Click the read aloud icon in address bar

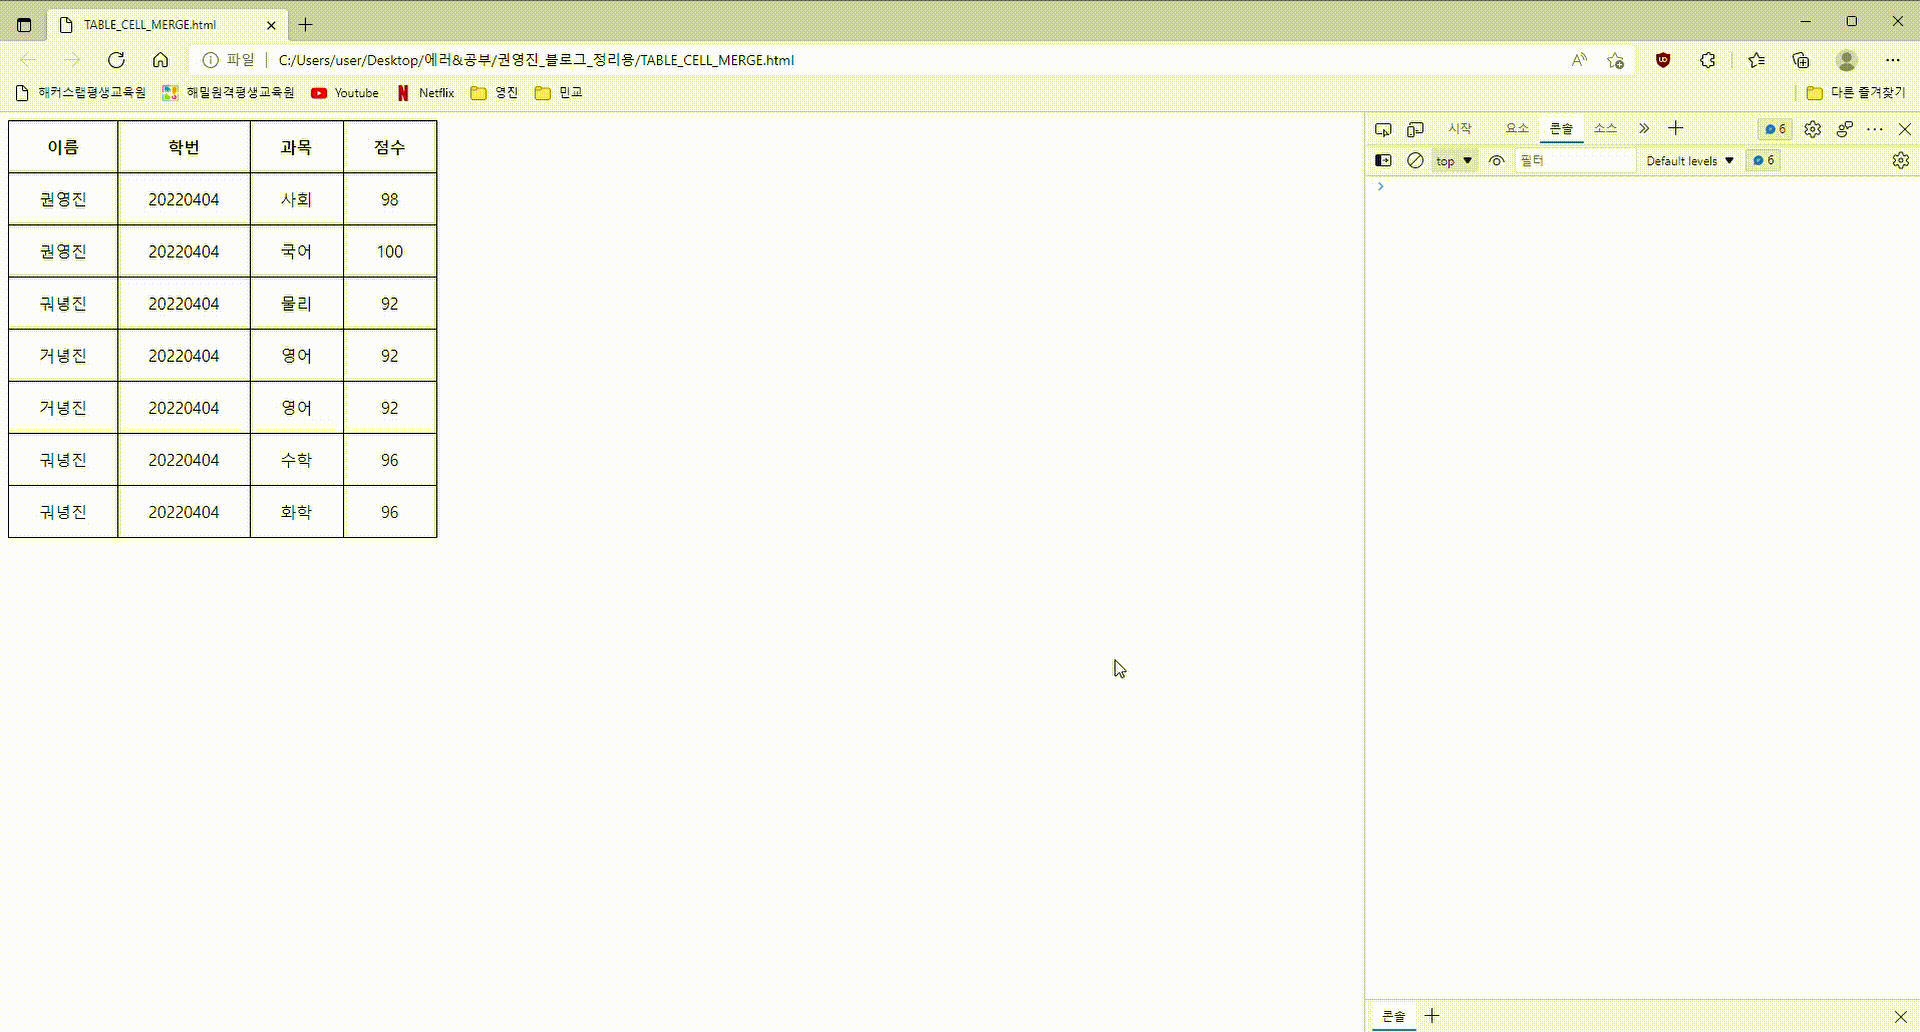coord(1579,60)
